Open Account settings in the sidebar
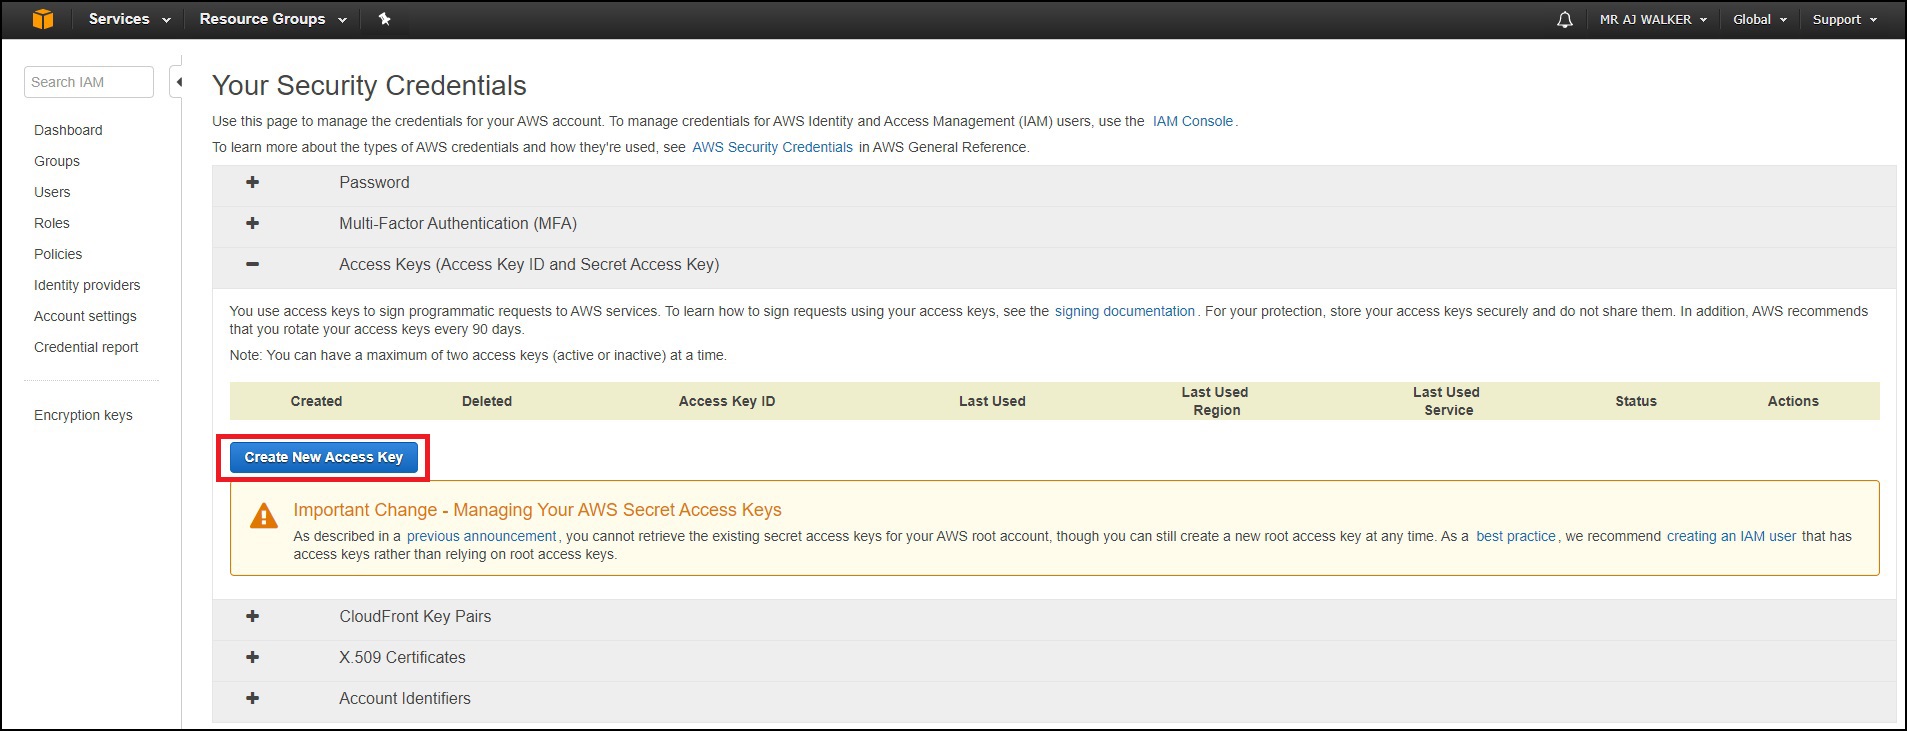The image size is (1907, 731). (85, 316)
